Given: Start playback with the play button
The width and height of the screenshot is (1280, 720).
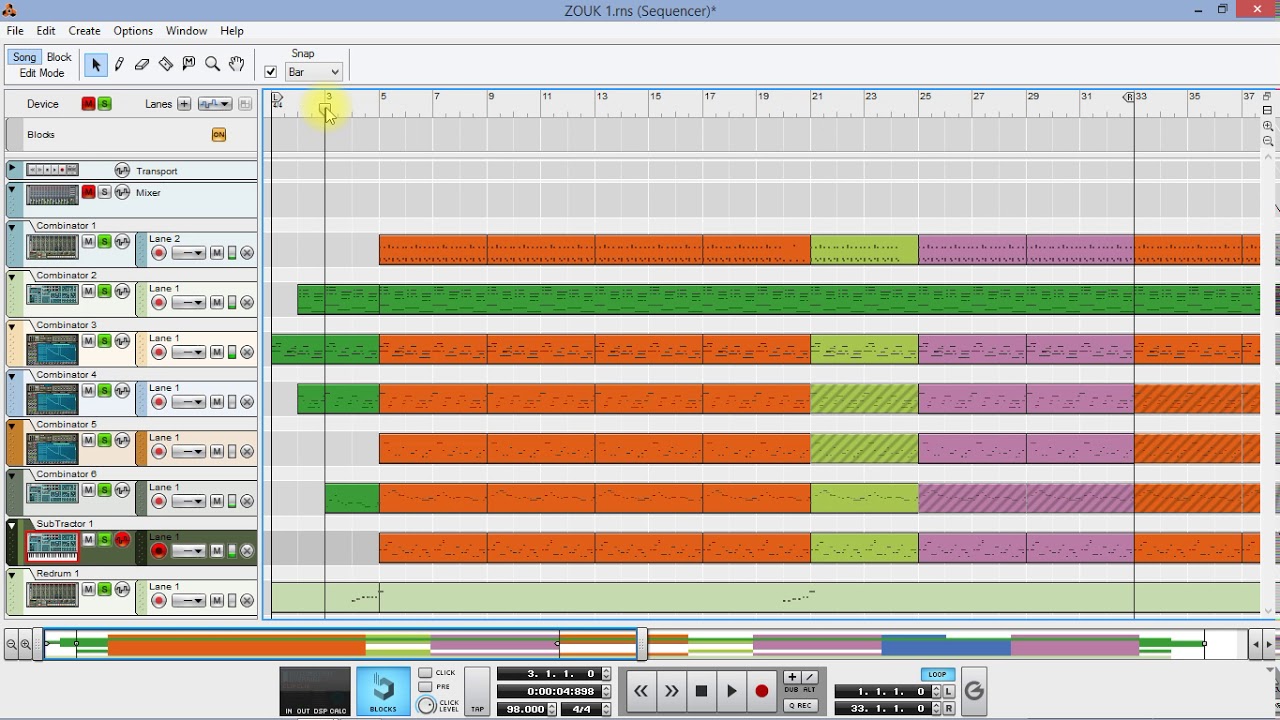Looking at the screenshot, I should point(732,691).
